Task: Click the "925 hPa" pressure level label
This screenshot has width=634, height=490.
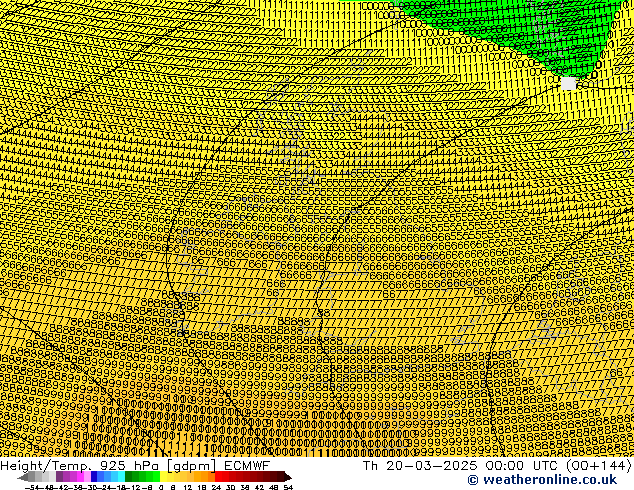Action: 128,465
